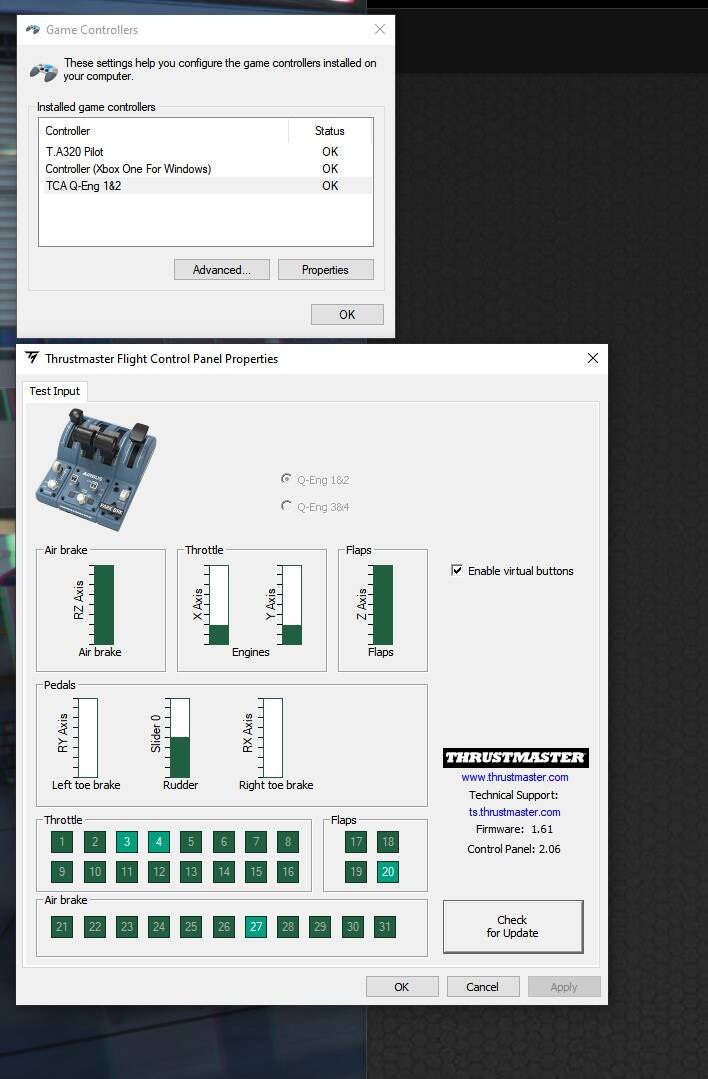Image resolution: width=708 pixels, height=1079 pixels.
Task: Click lit Flaps button indicator 20
Action: (388, 871)
